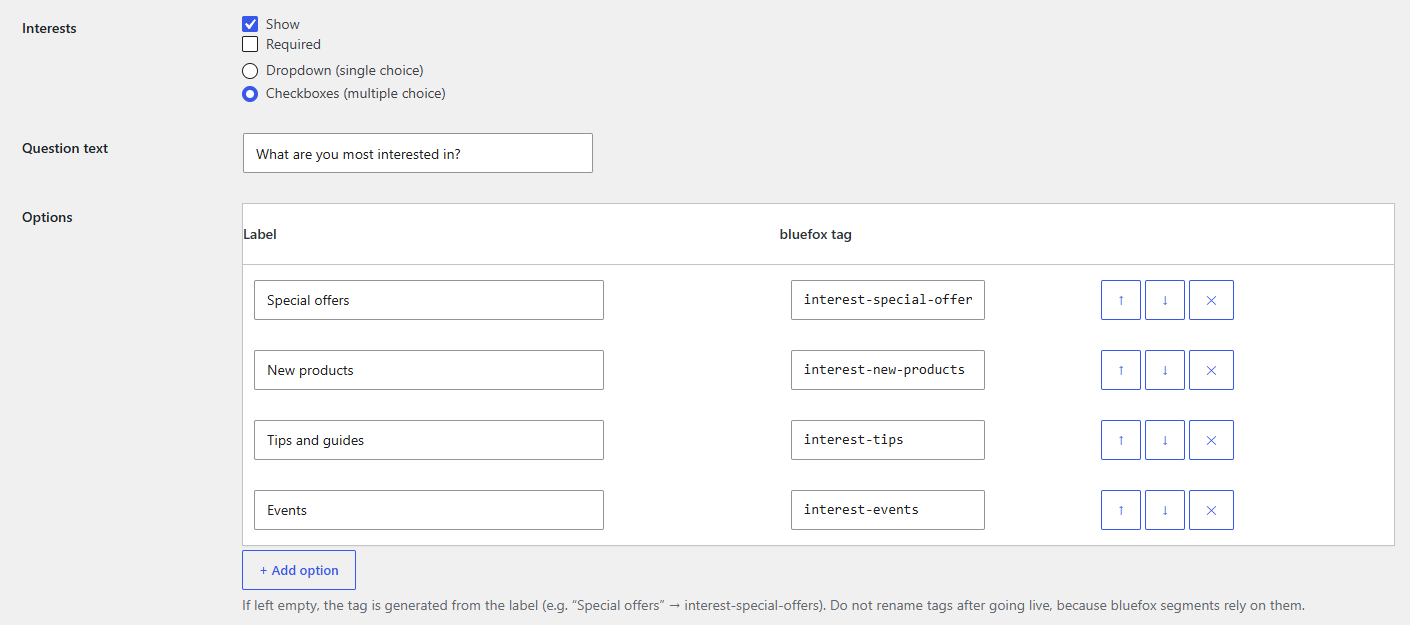This screenshot has height=625, width=1410.
Task: Click the + Add option button
Action: point(299,570)
